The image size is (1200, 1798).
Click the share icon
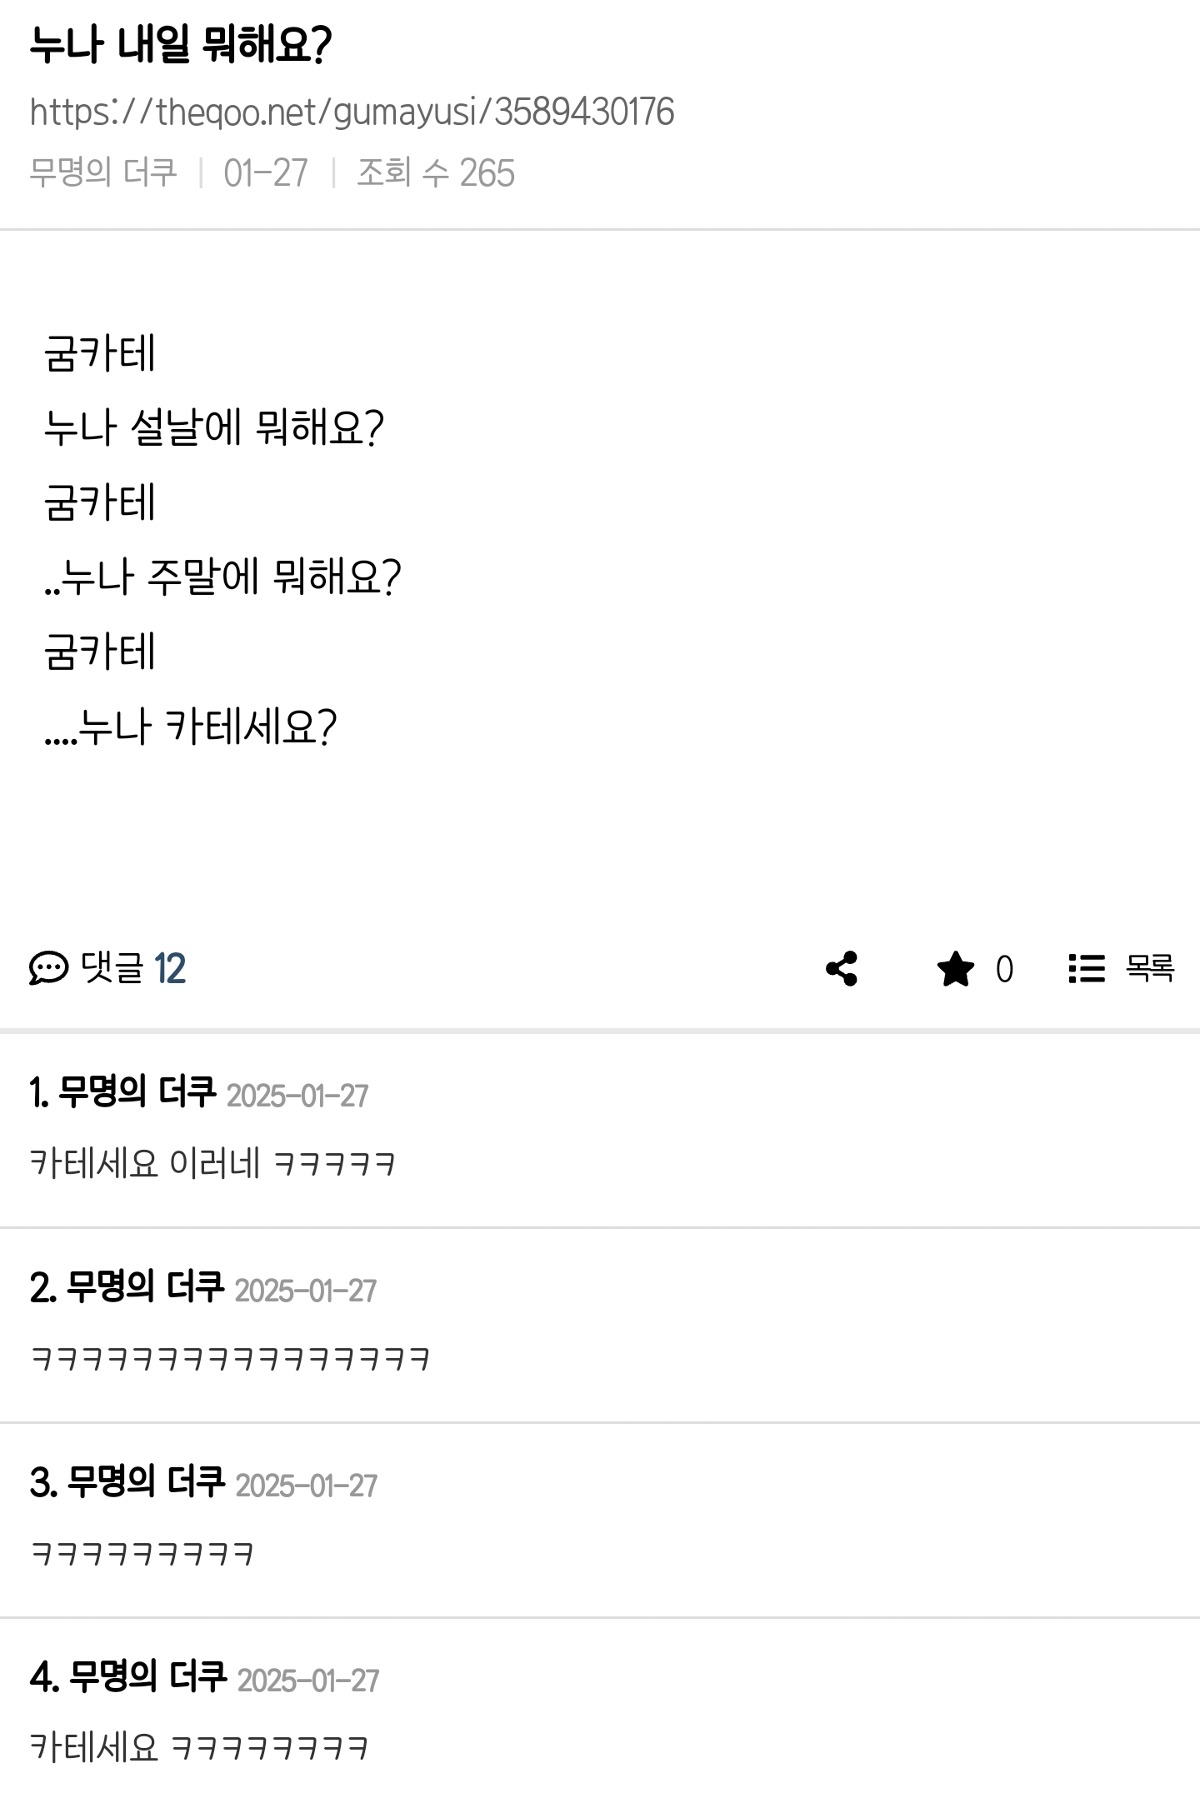tap(842, 968)
